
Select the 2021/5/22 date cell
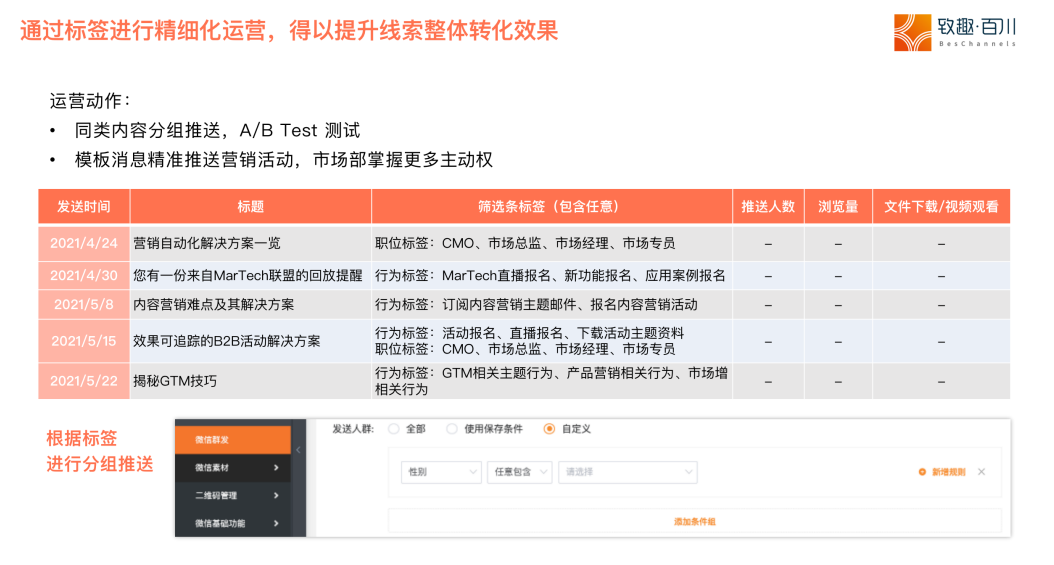click(x=84, y=381)
